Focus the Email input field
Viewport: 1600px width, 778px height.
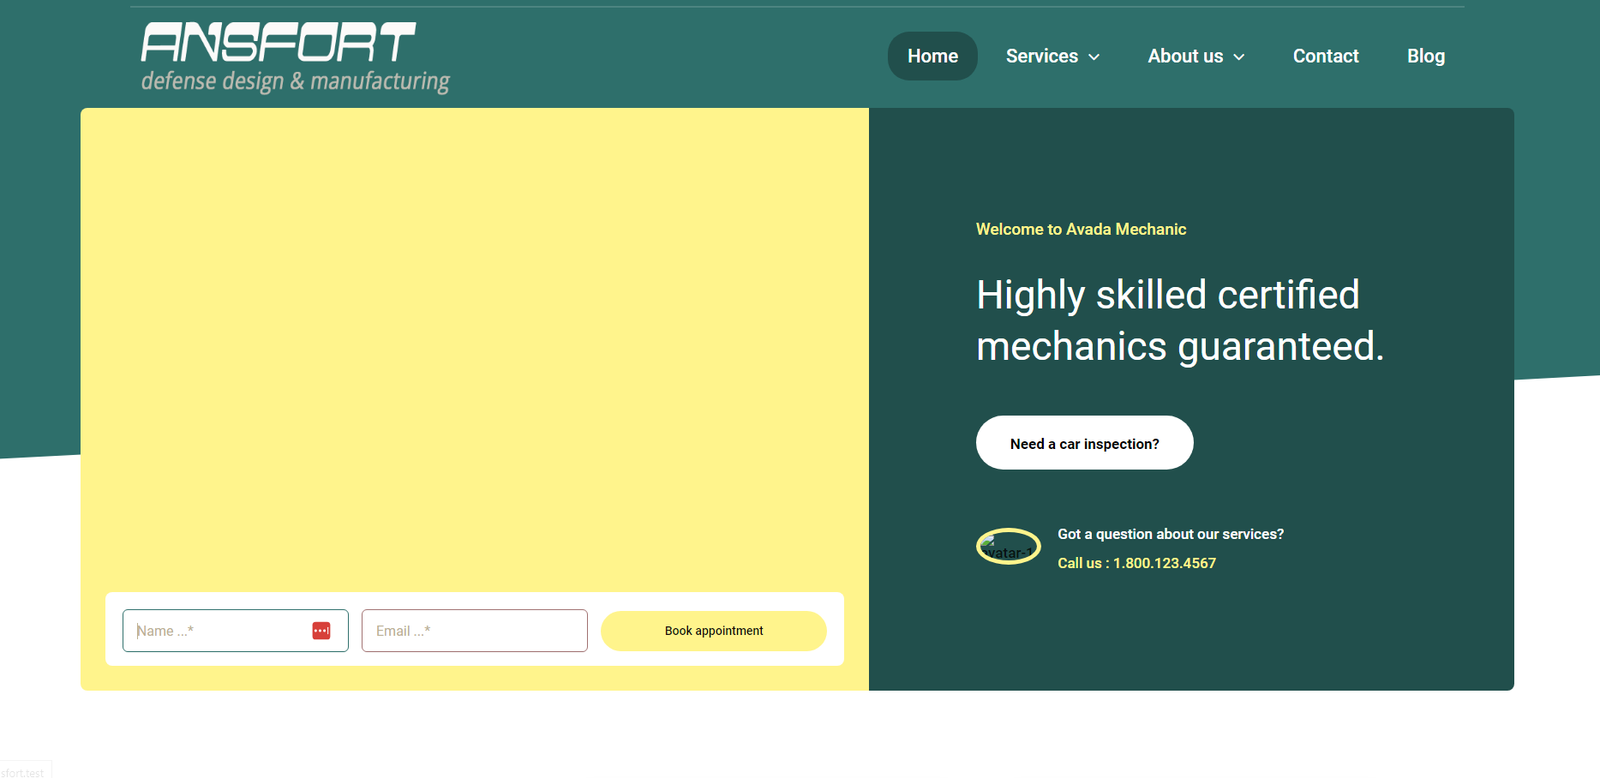pyautogui.click(x=474, y=631)
